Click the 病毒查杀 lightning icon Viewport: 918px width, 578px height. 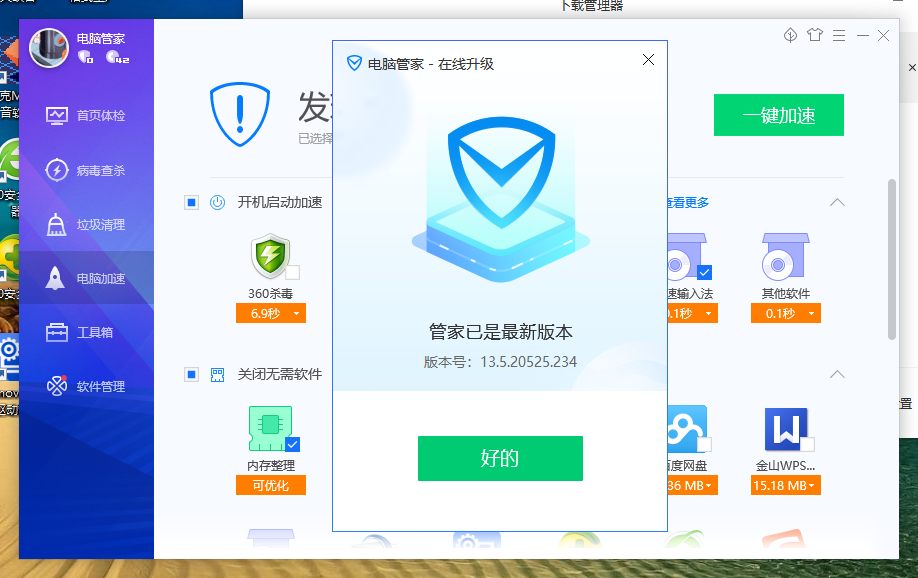[x=57, y=170]
